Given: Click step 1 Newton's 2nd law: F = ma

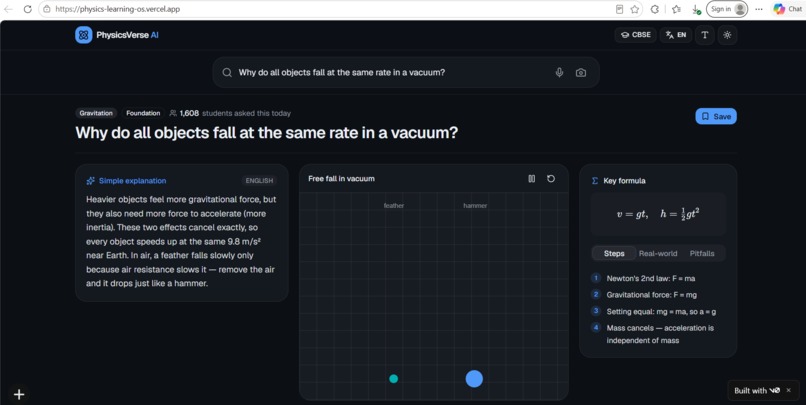Looking at the screenshot, I should 651,278.
